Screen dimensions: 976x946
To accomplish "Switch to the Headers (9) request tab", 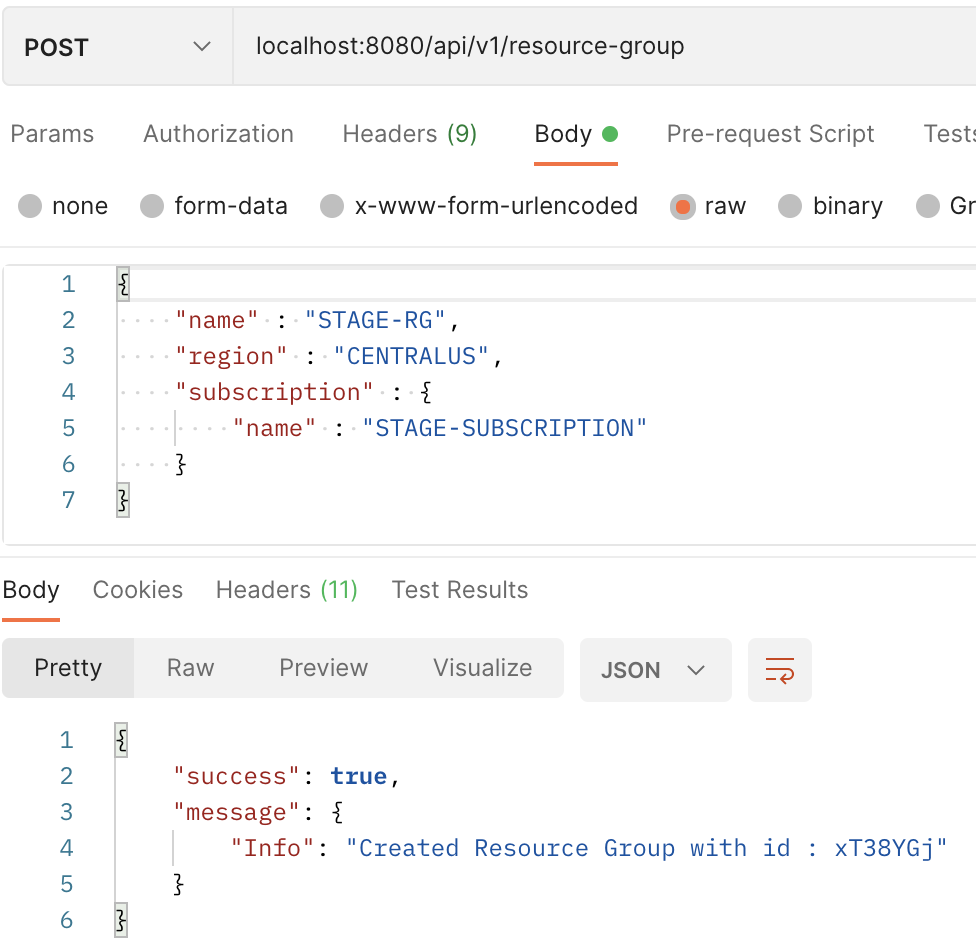I will [409, 133].
